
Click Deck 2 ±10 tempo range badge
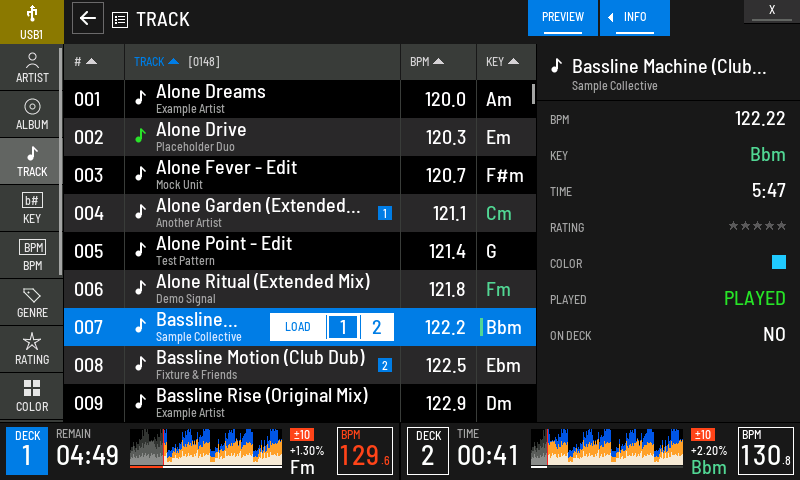(703, 435)
